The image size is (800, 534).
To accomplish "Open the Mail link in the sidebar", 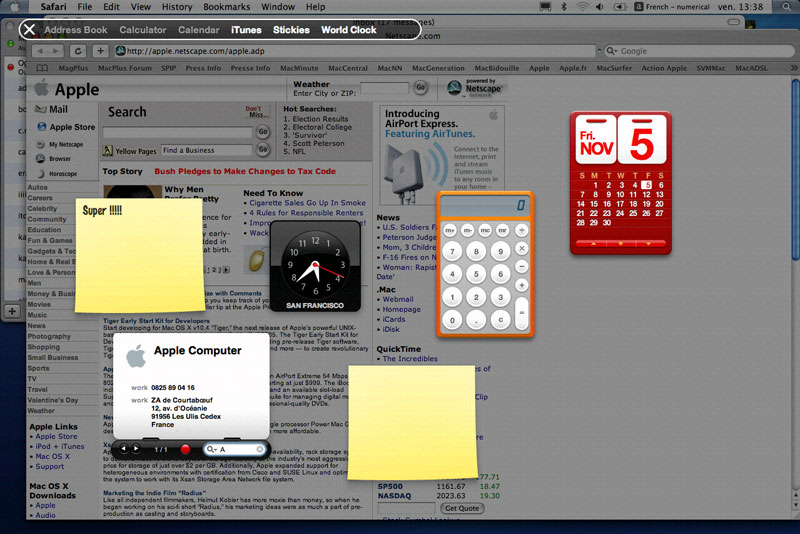I will click(x=58, y=109).
